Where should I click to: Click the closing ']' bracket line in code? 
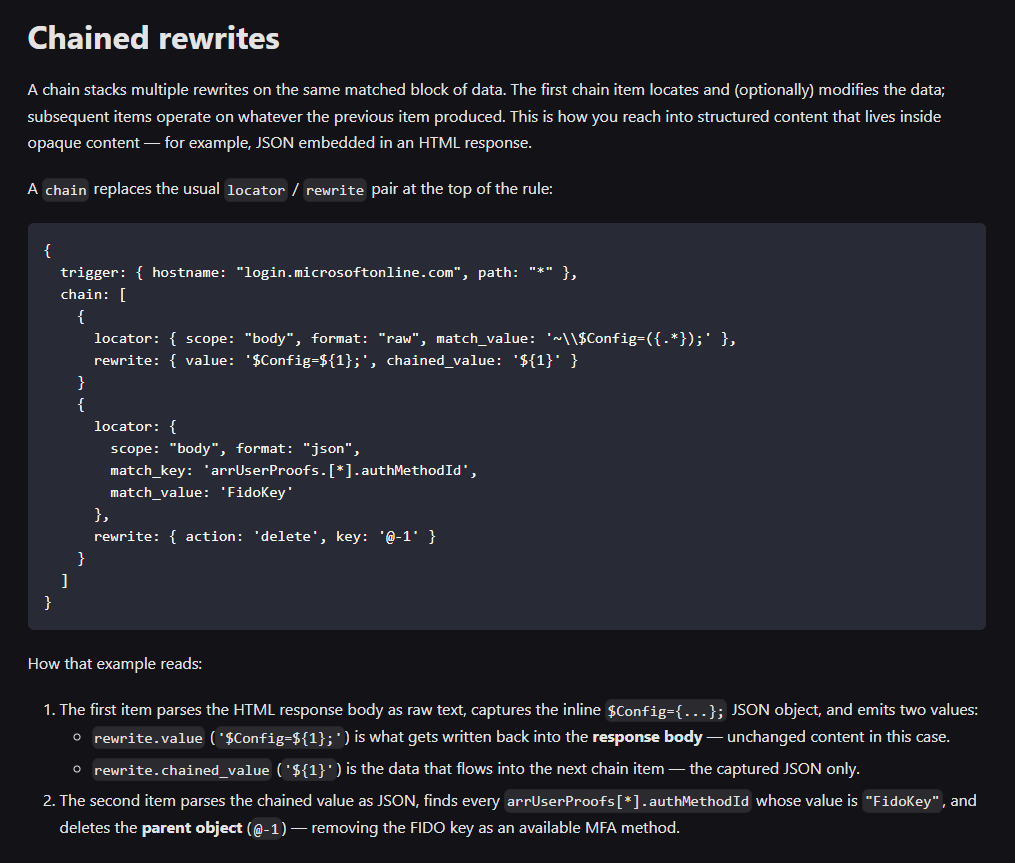pos(64,581)
